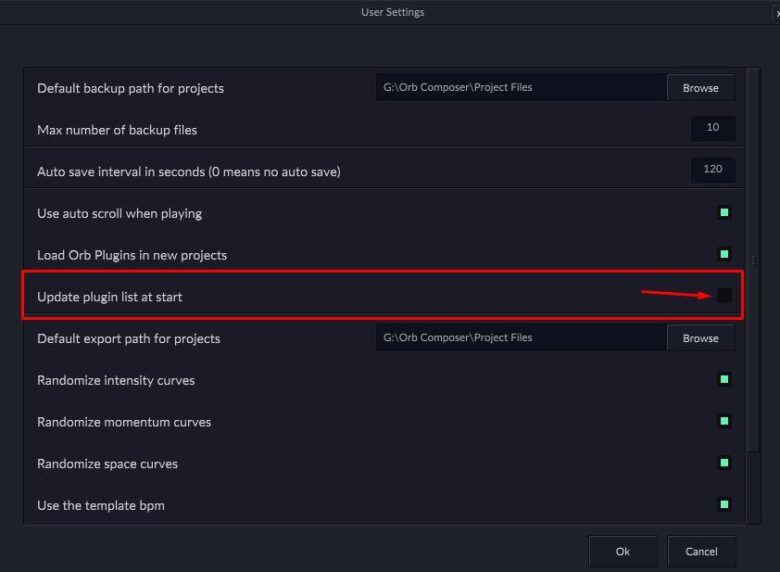Click the User Settings title bar

click(392, 12)
